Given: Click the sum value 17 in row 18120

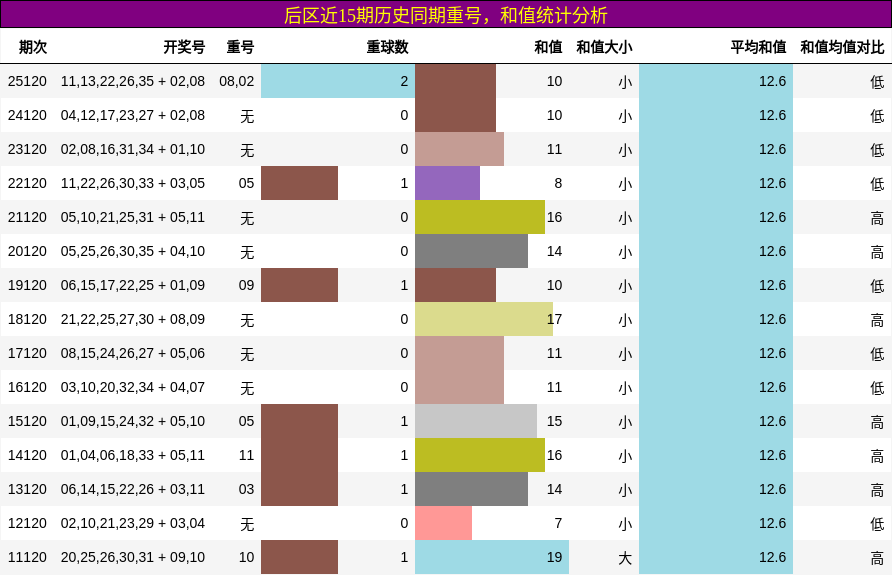Looking at the screenshot, I should click(555, 319).
